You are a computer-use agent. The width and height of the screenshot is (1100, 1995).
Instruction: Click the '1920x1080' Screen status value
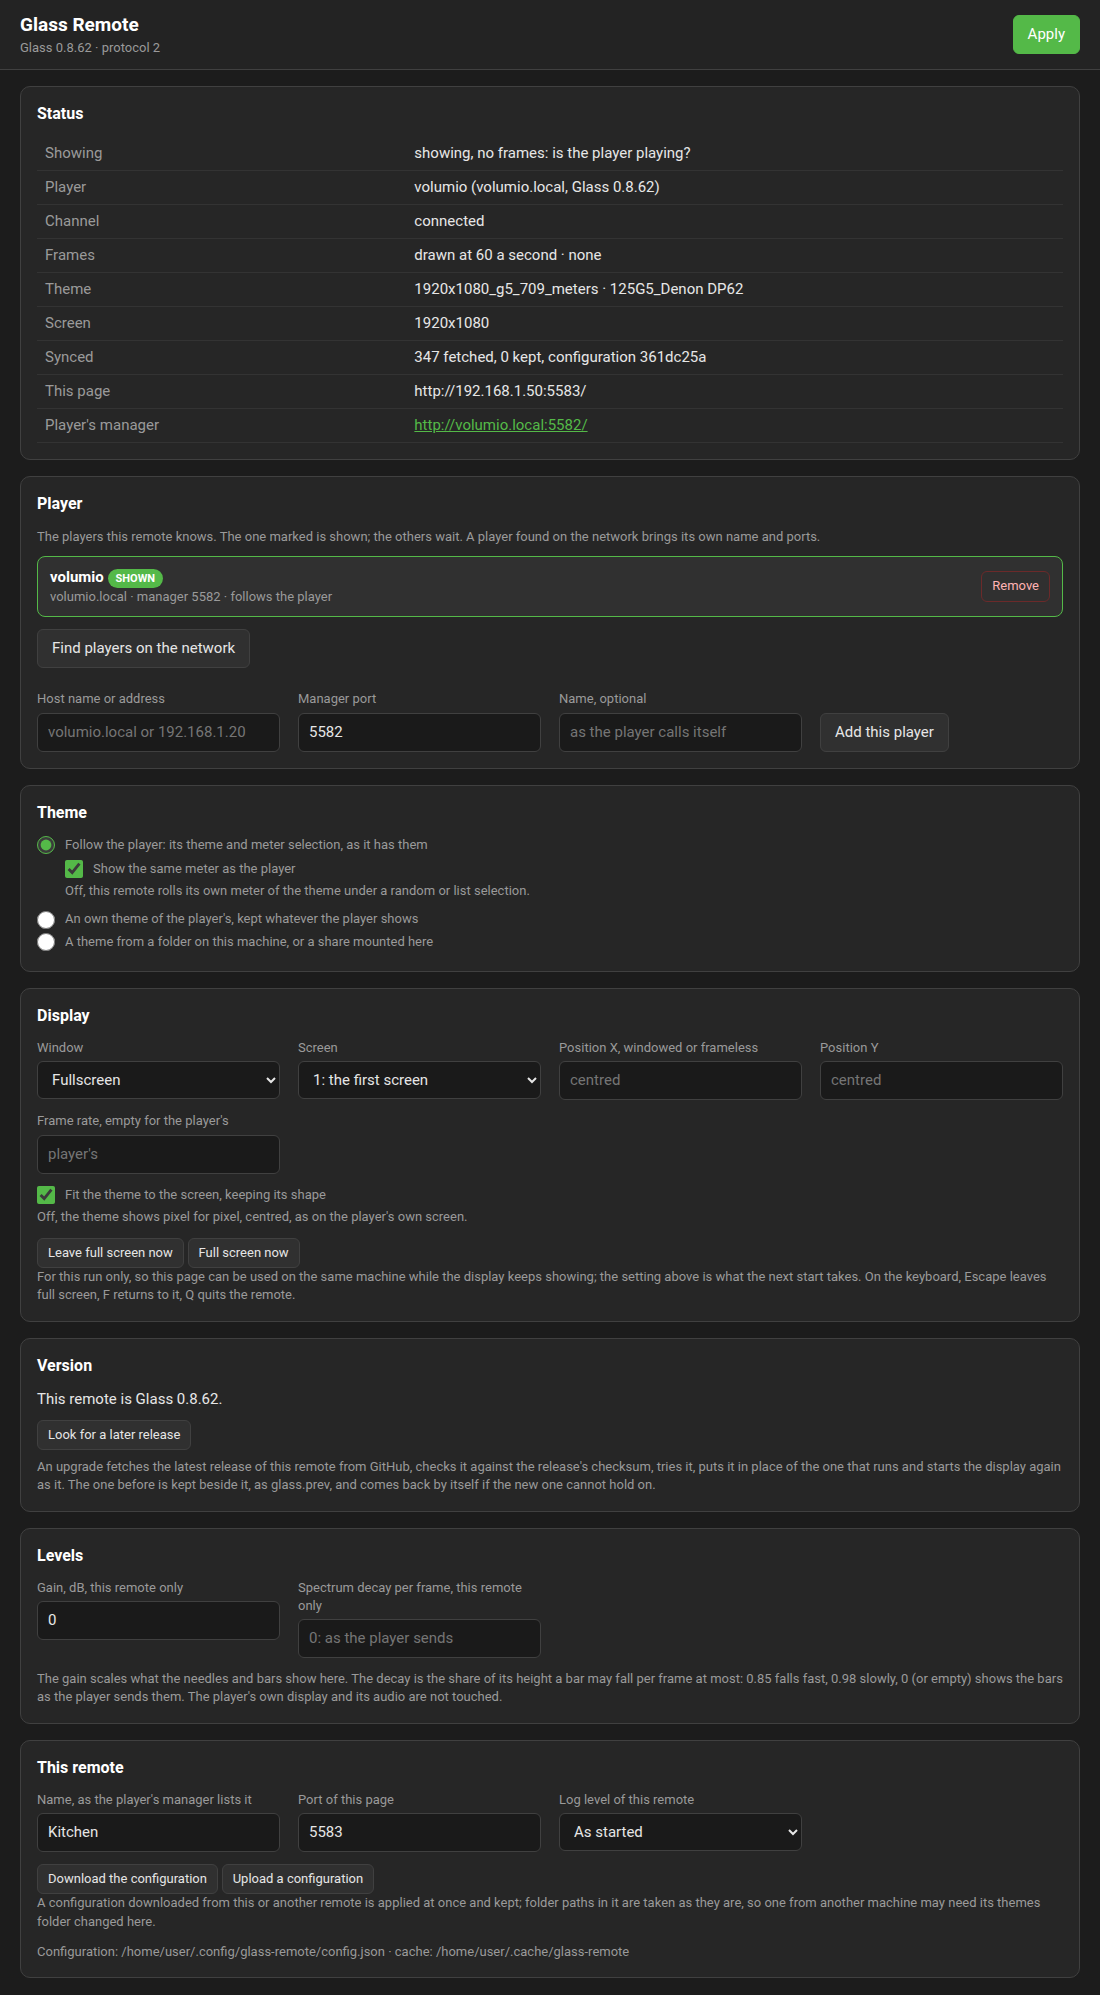(452, 323)
